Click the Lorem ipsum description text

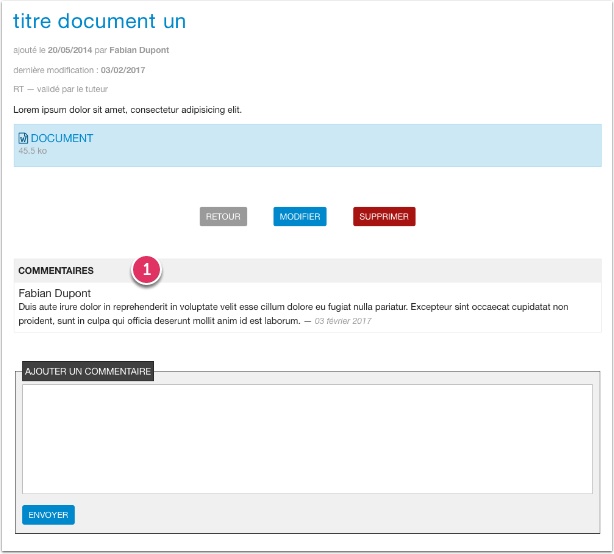(x=127, y=109)
